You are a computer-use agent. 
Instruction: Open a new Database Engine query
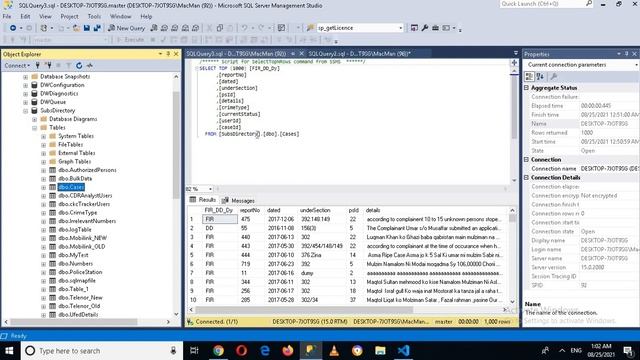(153, 28)
